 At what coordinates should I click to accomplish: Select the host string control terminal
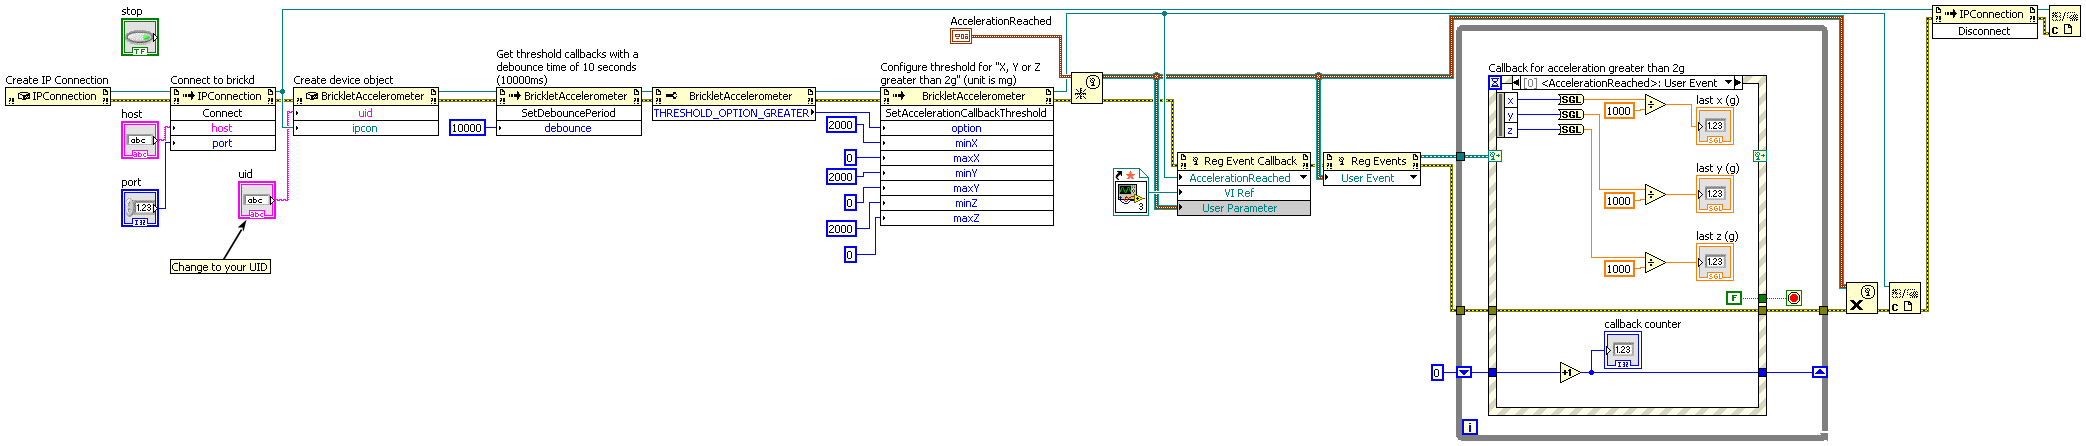click(x=139, y=141)
